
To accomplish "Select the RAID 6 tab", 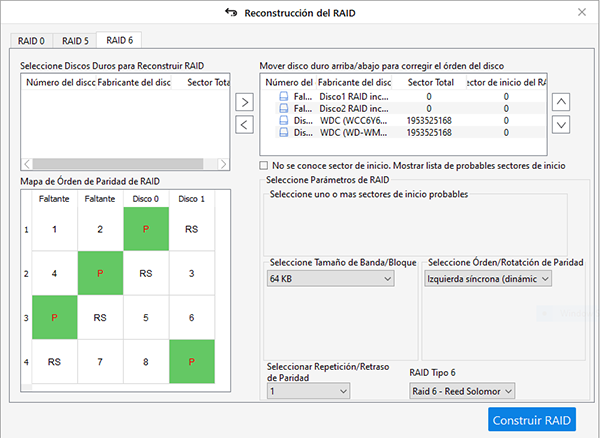I will point(119,40).
